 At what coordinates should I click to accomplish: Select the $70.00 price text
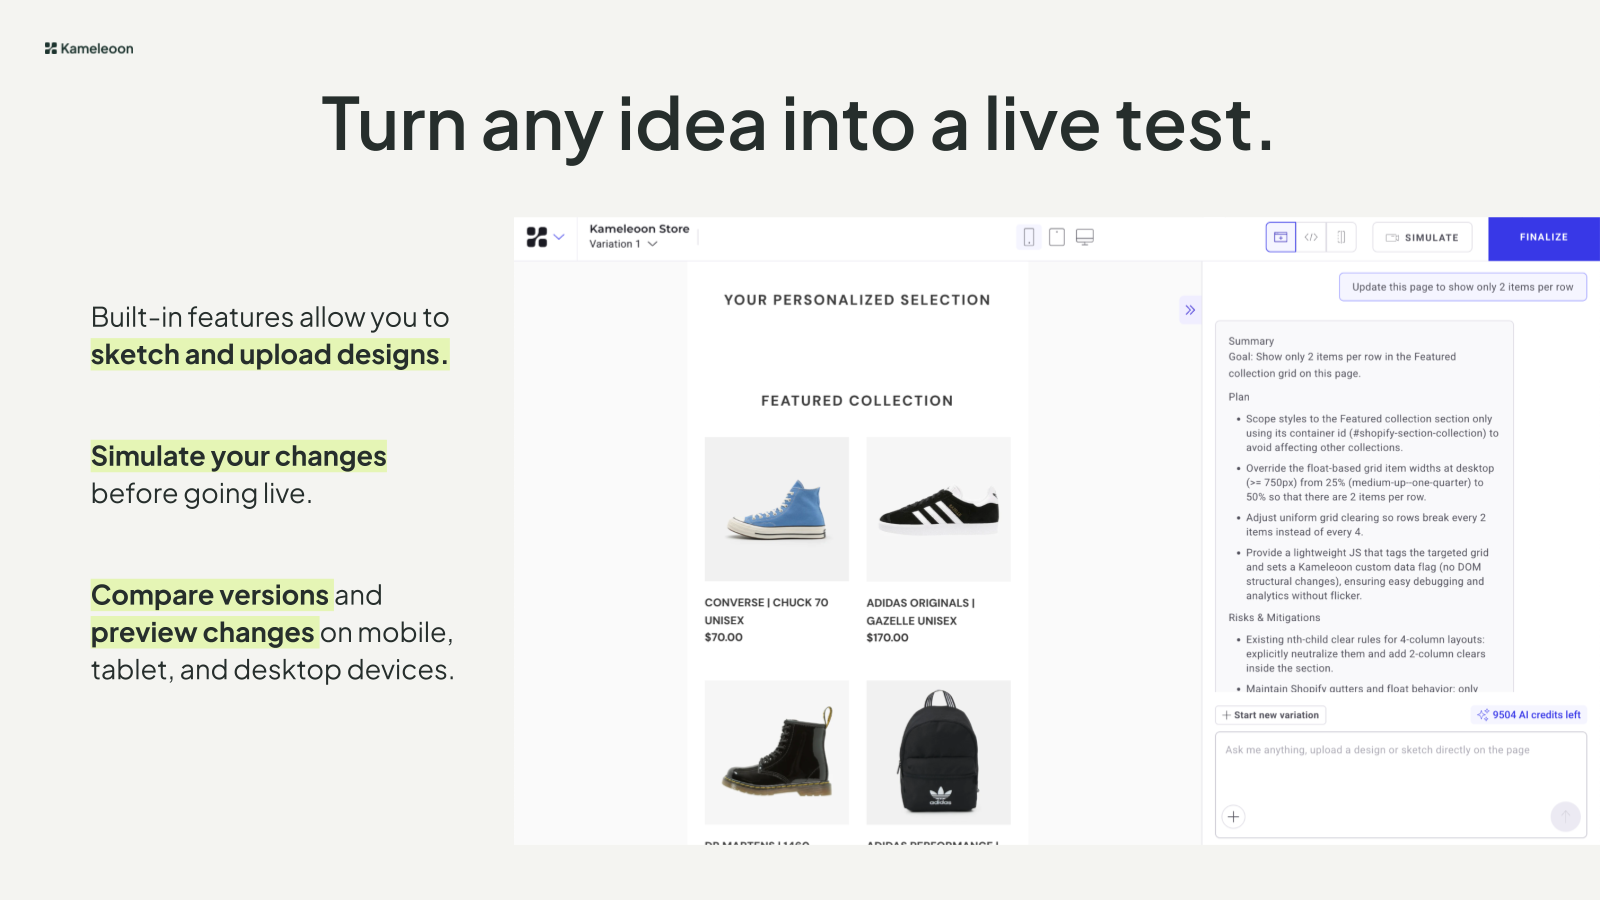click(x=724, y=638)
